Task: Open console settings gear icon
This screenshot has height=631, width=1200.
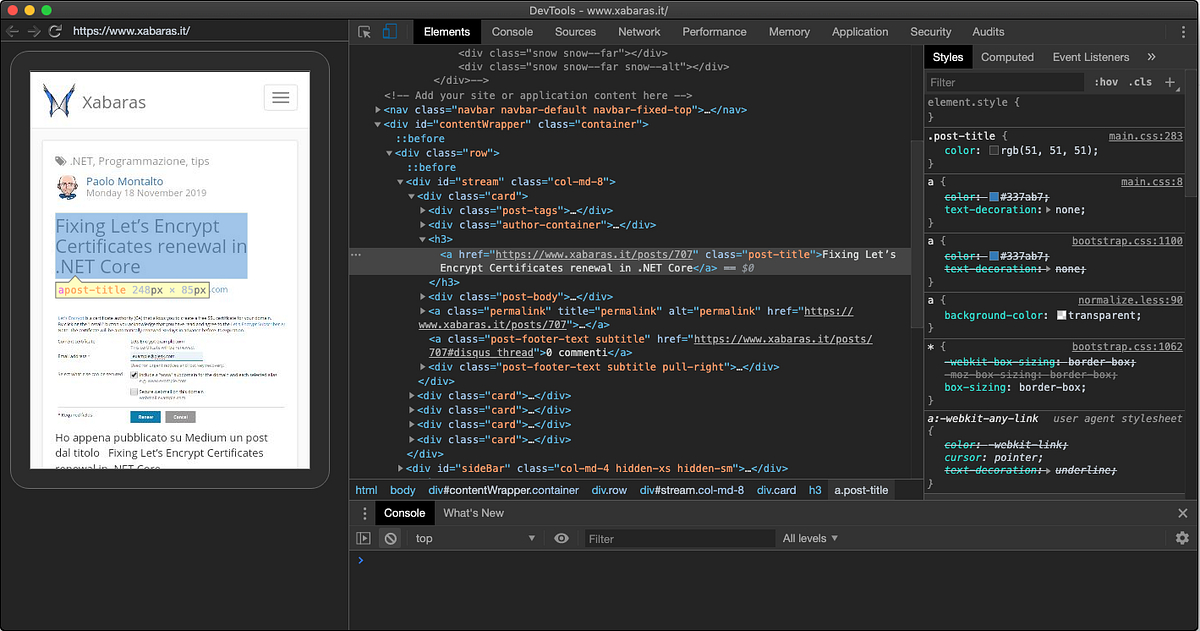Action: (1182, 538)
